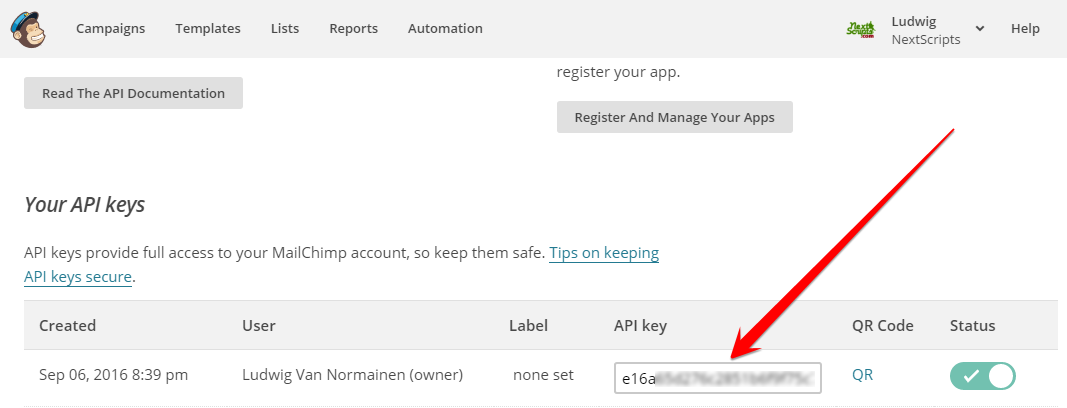The width and height of the screenshot is (1067, 408).
Task: Toggle the API key status switch
Action: (983, 375)
